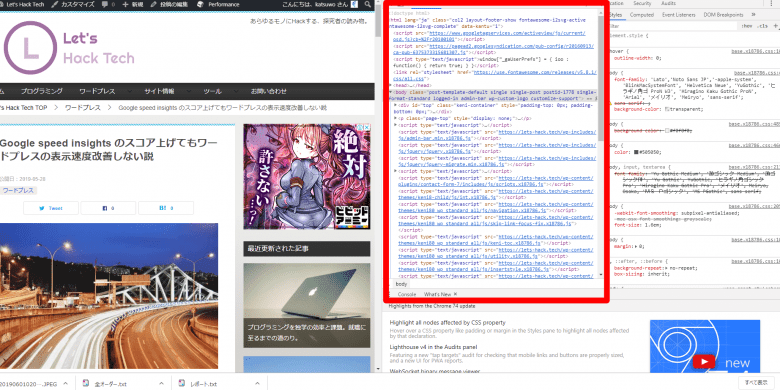Click the 投稿の編集 admin bar link
Viewport: 780px width, 390px height.
[x=169, y=4]
